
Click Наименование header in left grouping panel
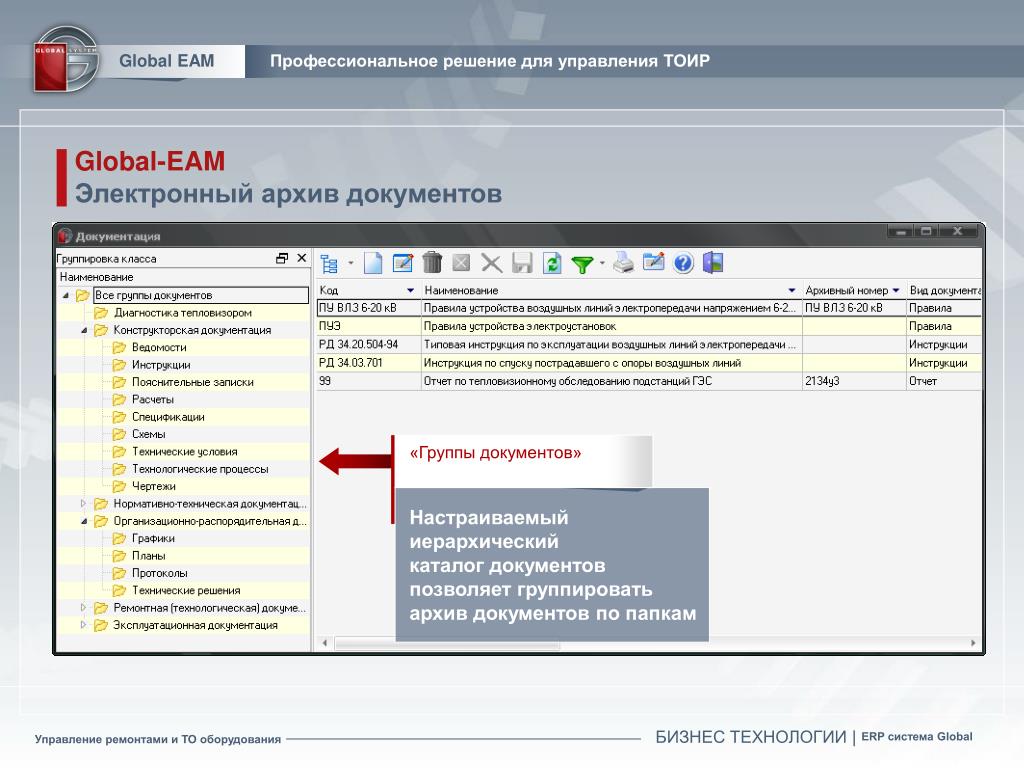[x=97, y=277]
